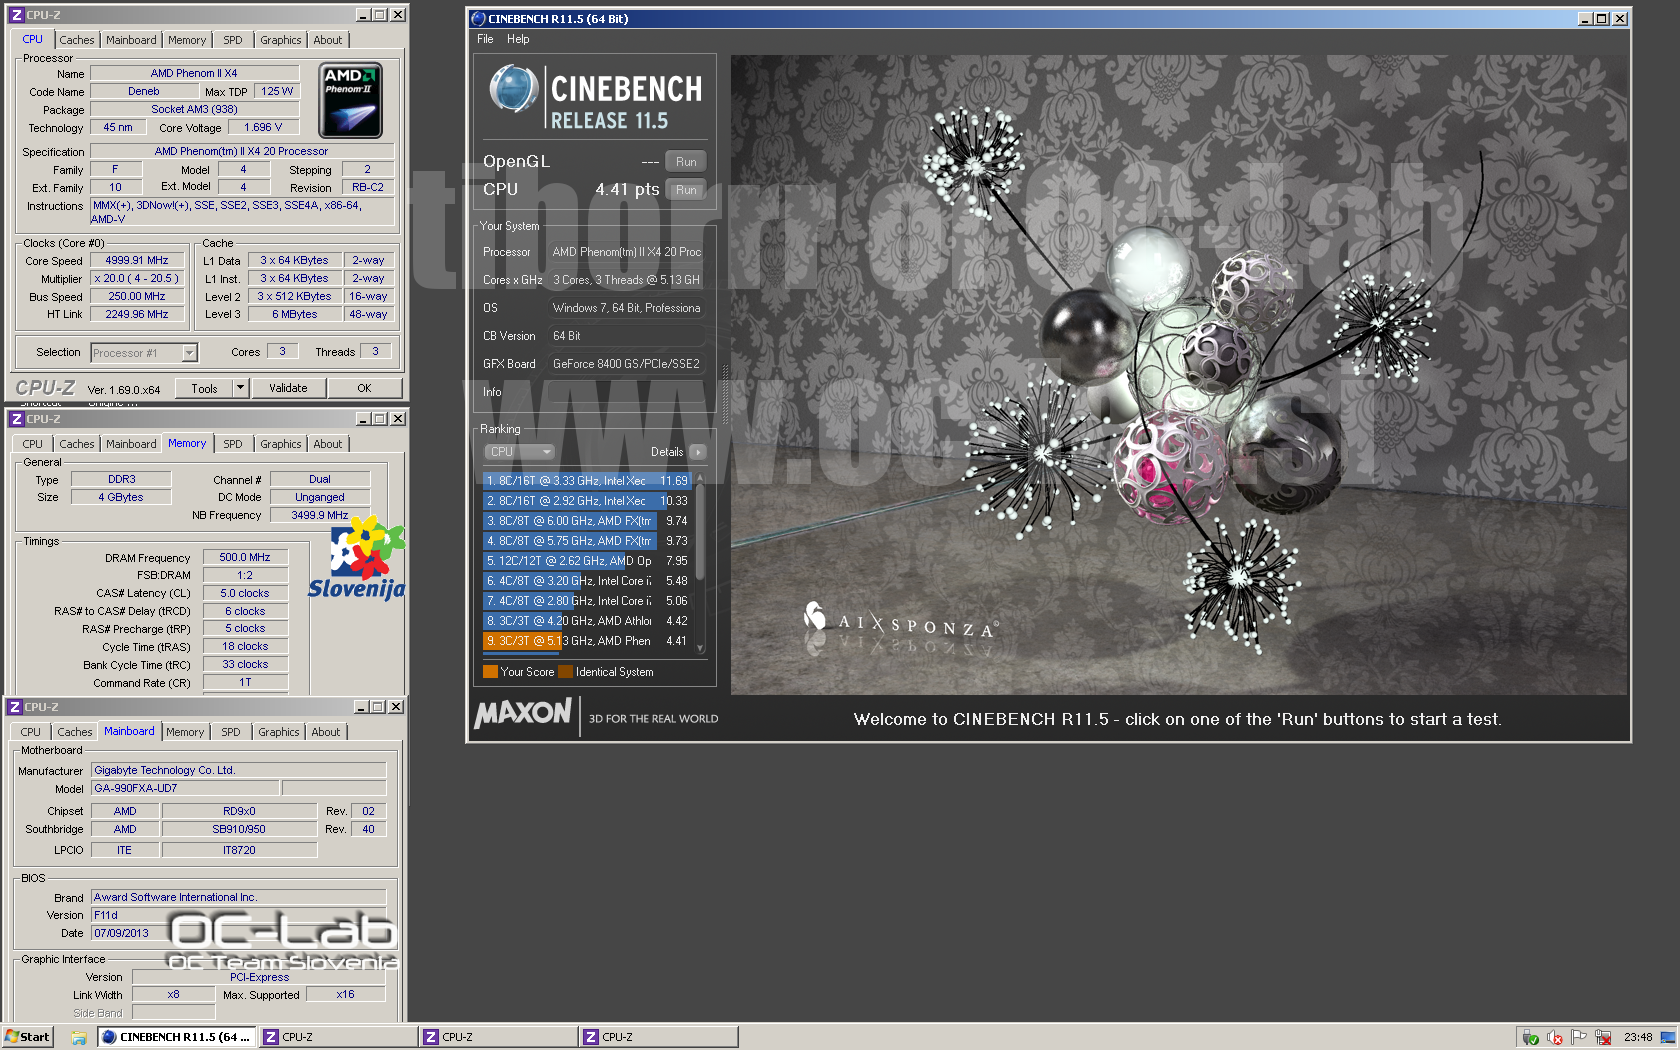Open Graphics tab in top CPU-Z window

click(x=280, y=40)
